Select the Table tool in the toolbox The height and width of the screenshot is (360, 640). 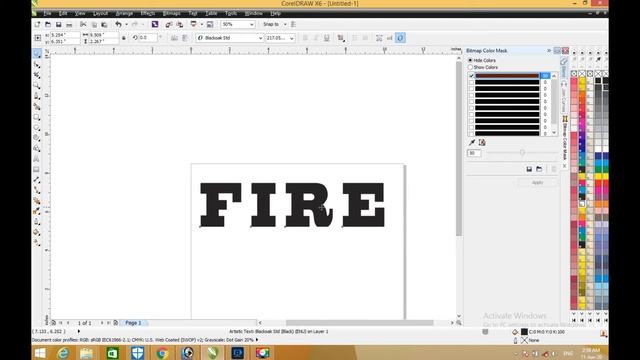37,169
